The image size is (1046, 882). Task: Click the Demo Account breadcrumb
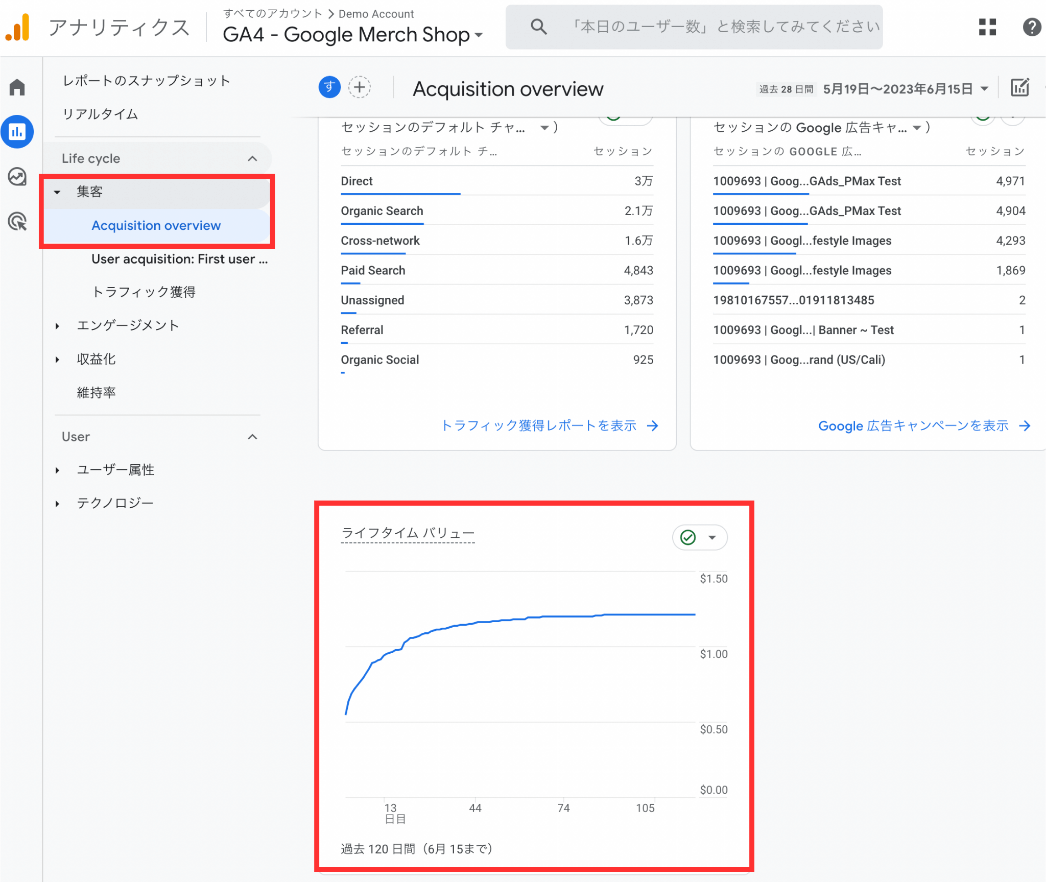click(376, 14)
